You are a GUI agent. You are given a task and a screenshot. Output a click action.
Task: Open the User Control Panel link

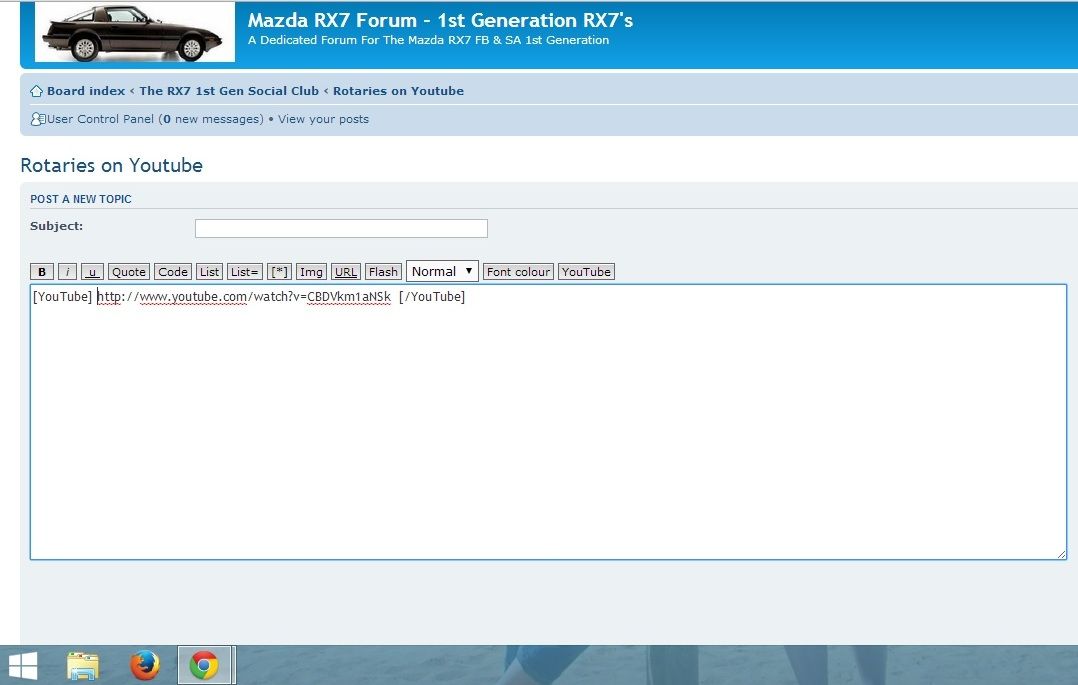(100, 119)
